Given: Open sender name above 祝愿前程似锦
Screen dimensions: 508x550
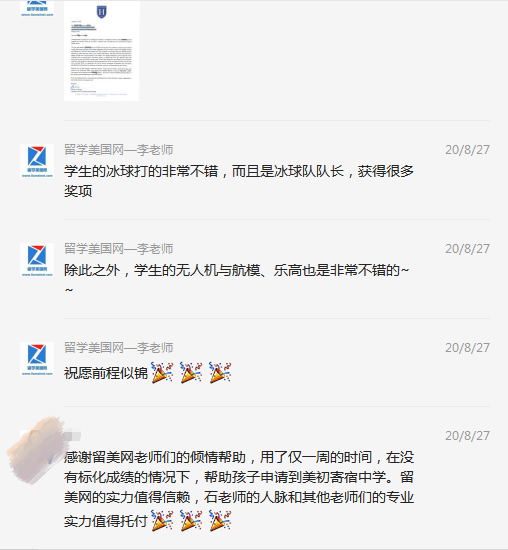Looking at the screenshot, I should tap(119, 348).
